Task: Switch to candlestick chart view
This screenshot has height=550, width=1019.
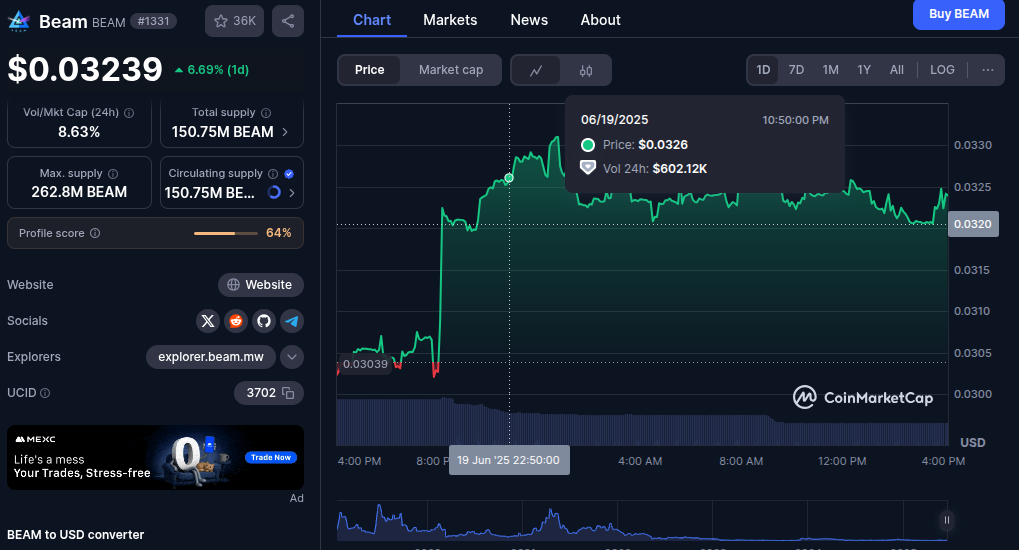Action: click(x=586, y=70)
